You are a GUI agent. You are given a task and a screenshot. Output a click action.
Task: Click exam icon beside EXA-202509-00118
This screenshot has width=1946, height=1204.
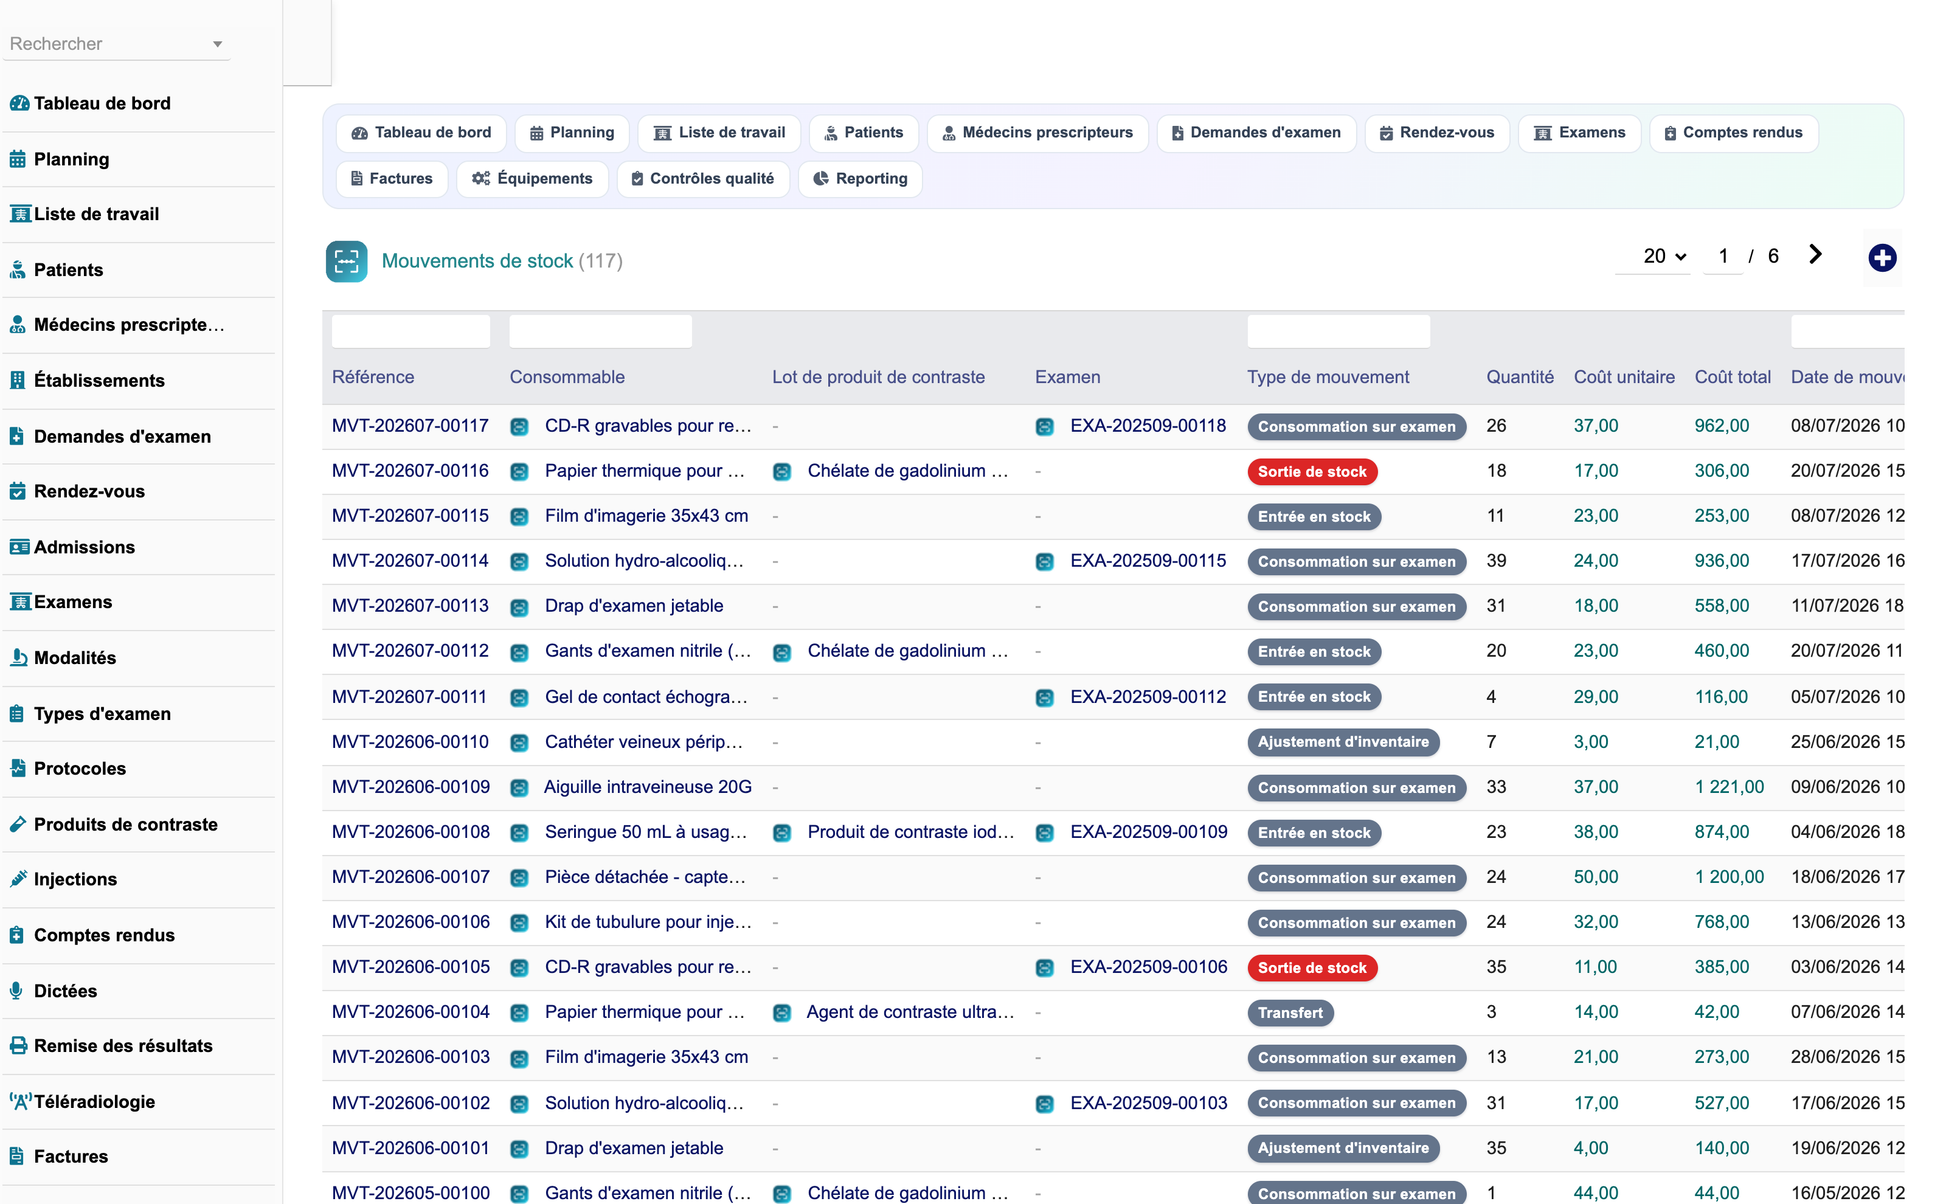pyautogui.click(x=1044, y=427)
